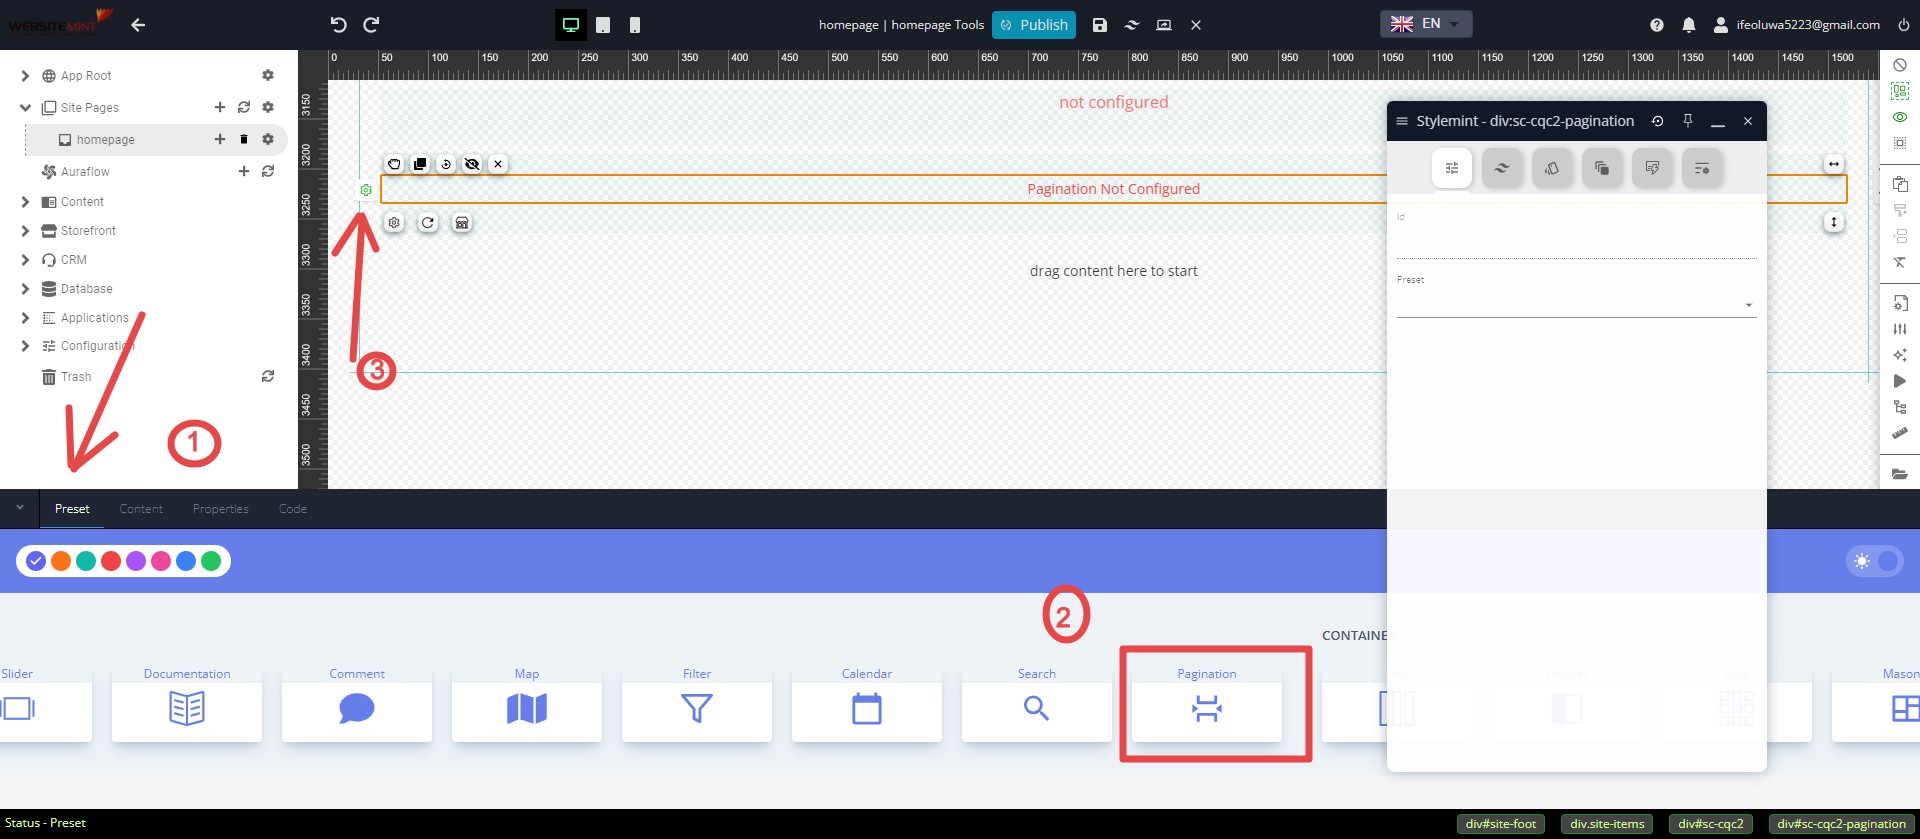
Task: Switch to tablet device preview
Action: 603,25
